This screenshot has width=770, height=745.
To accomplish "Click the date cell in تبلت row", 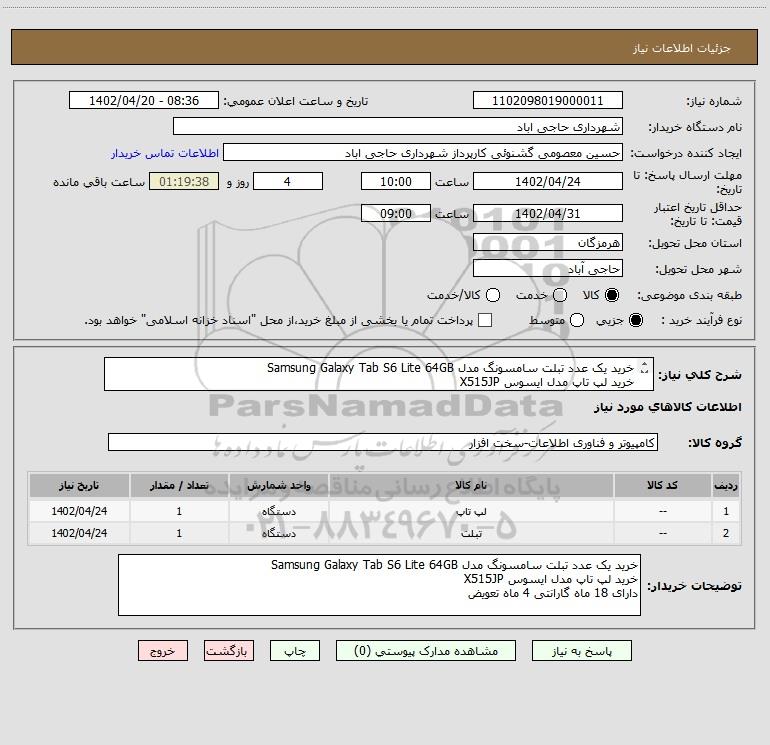I will [x=79, y=533].
